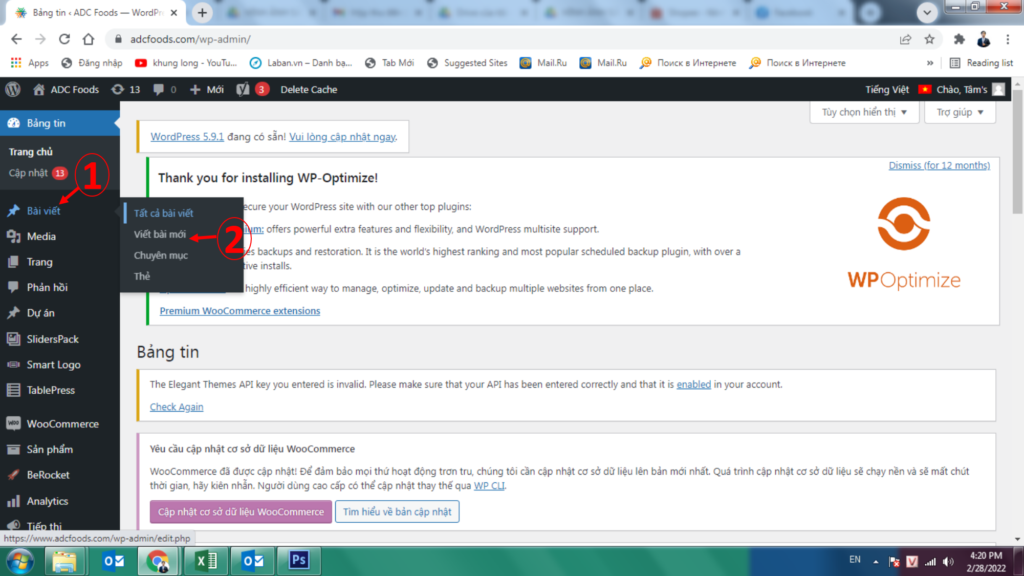The width and height of the screenshot is (1024, 576).
Task: Expand hidden bookmarks chevron
Action: tap(930, 63)
